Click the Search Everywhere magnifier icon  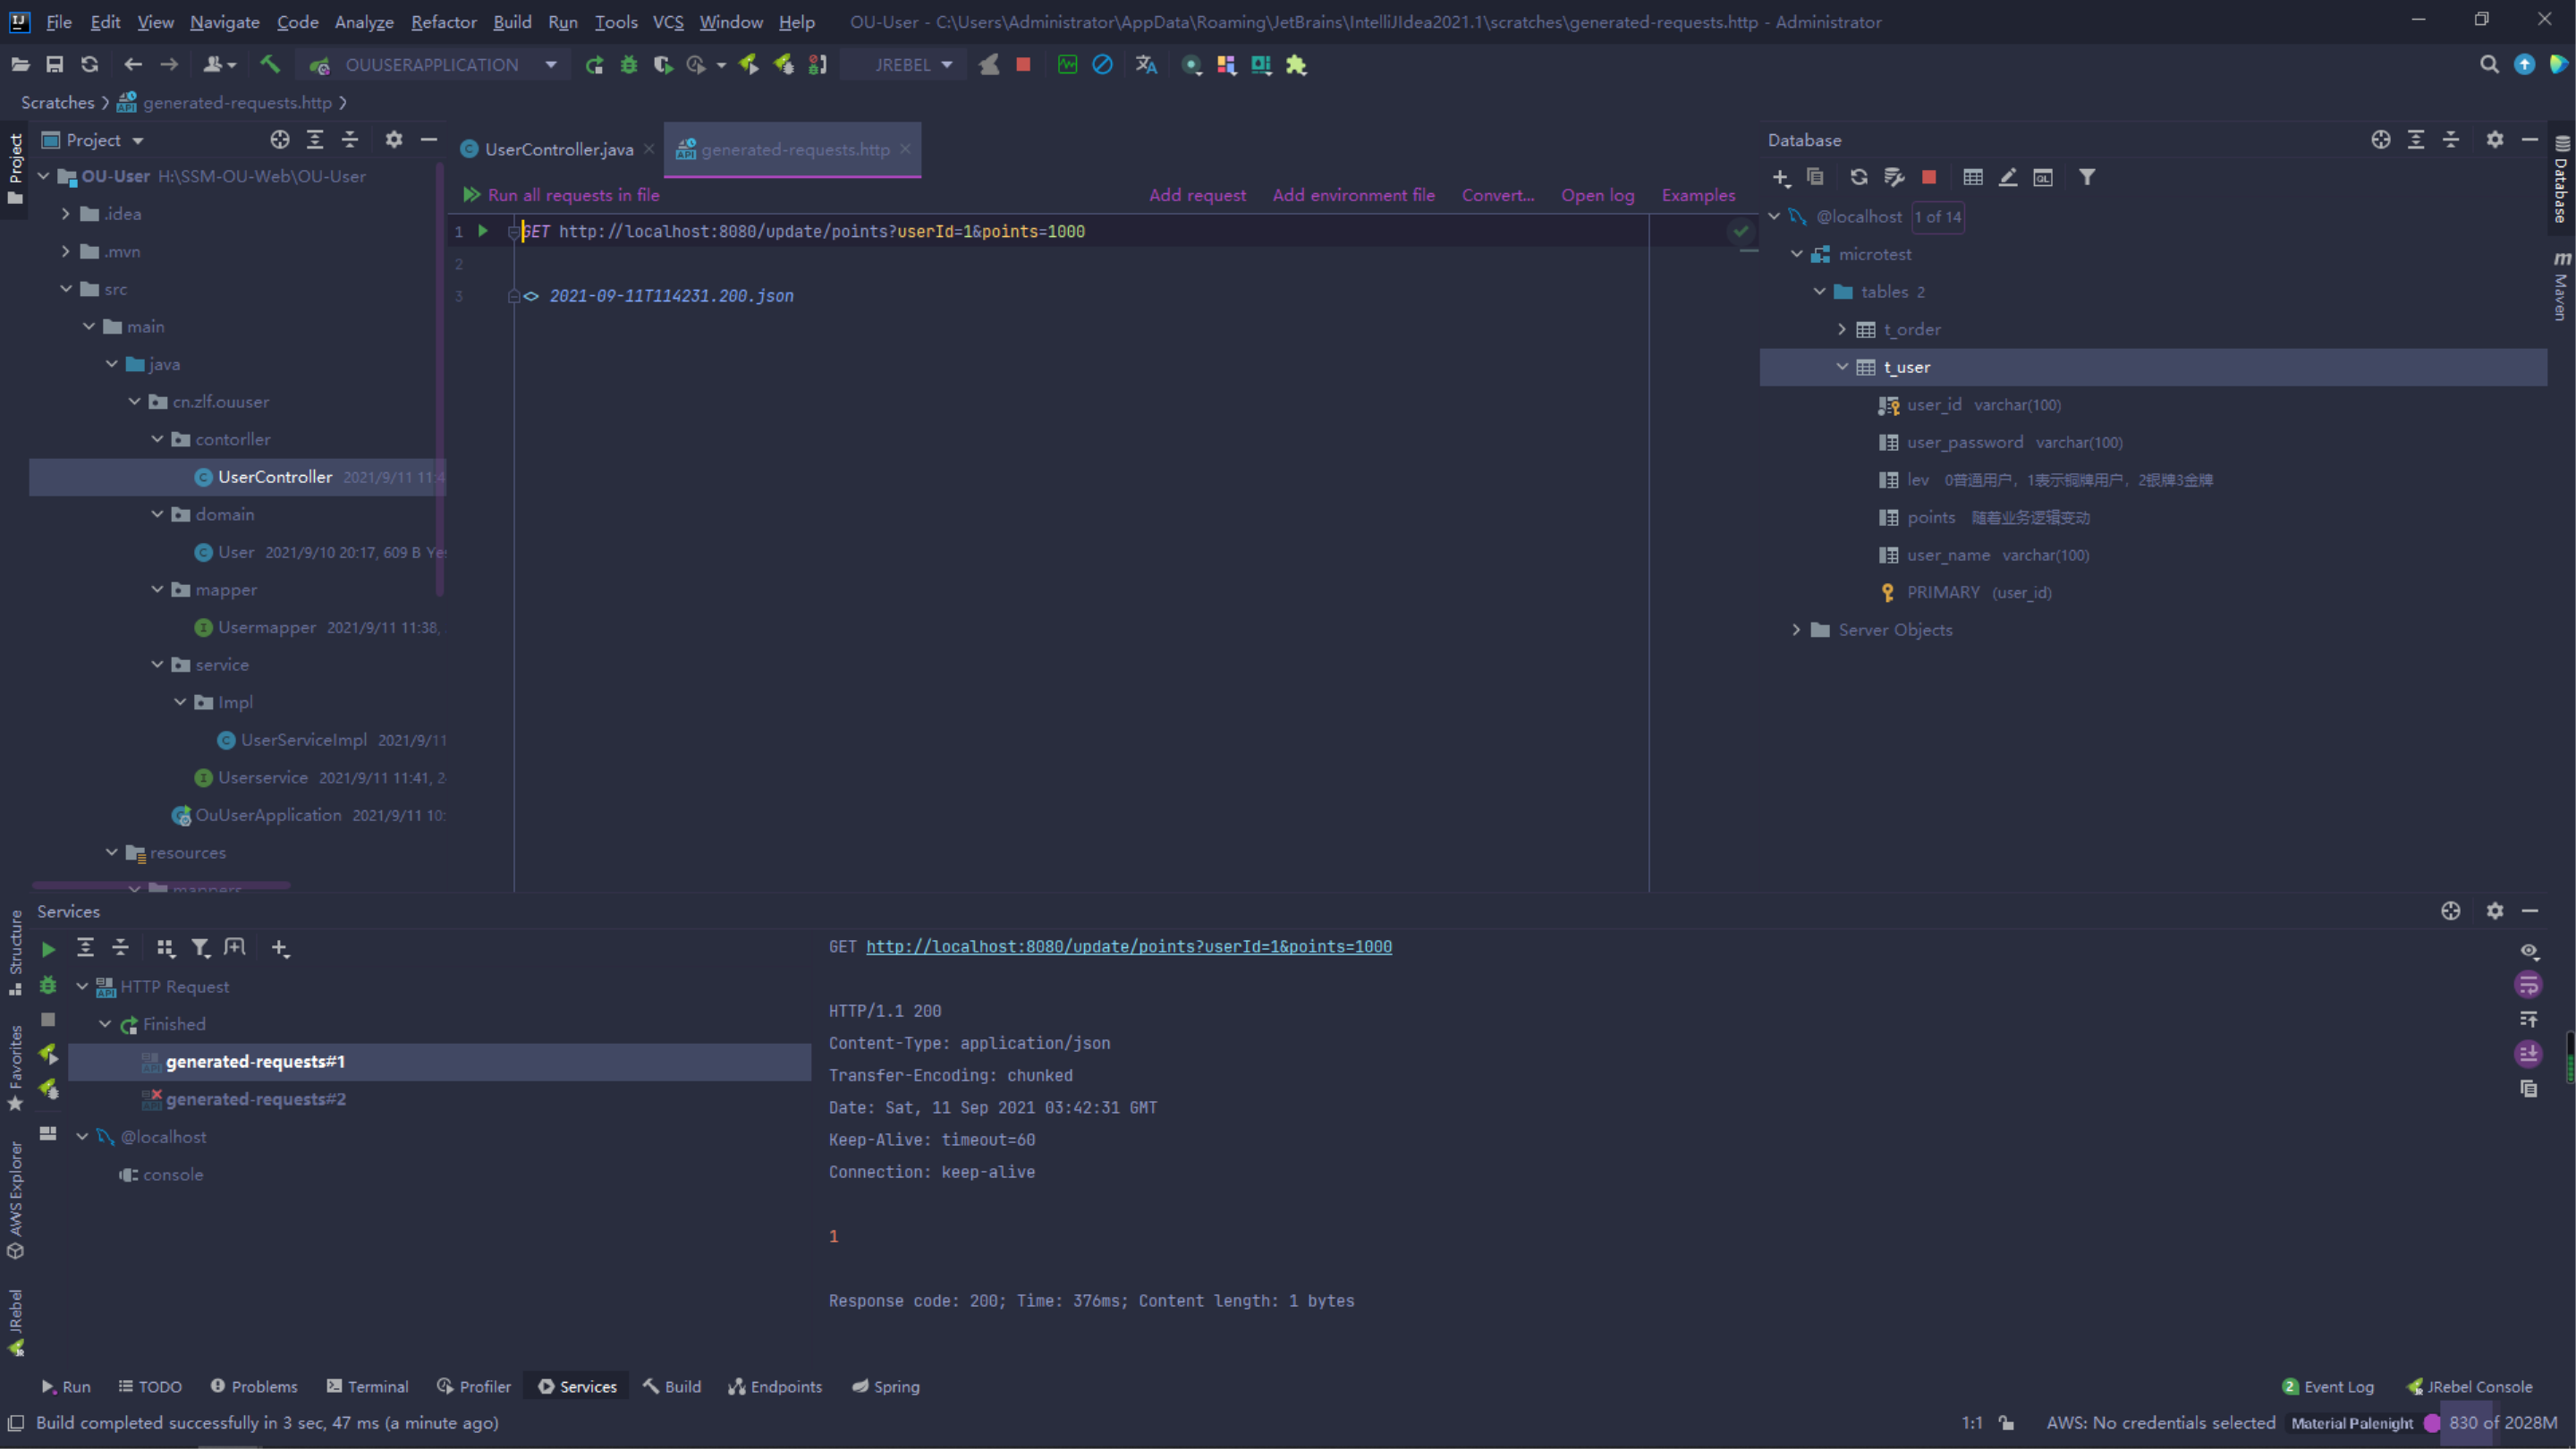pos(2489,65)
